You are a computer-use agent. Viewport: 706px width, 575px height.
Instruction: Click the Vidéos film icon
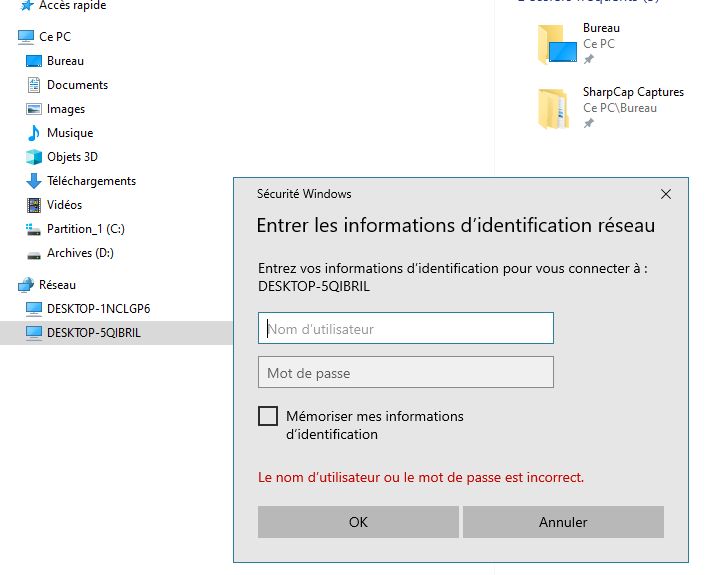pyautogui.click(x=34, y=205)
